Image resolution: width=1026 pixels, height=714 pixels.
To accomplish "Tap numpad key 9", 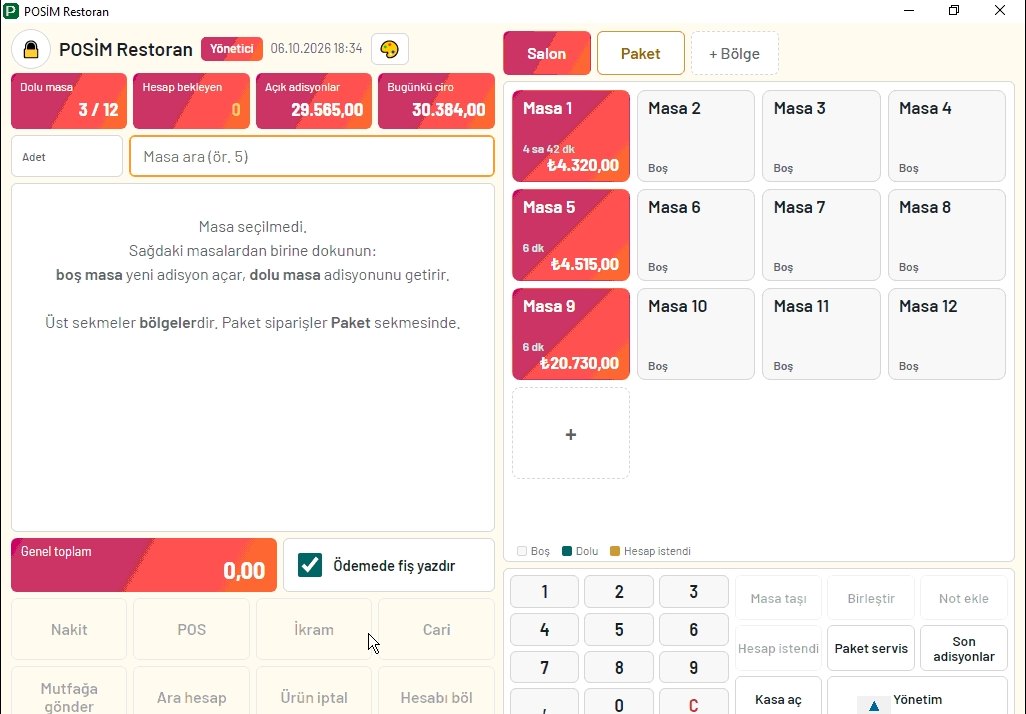I will [x=694, y=668].
